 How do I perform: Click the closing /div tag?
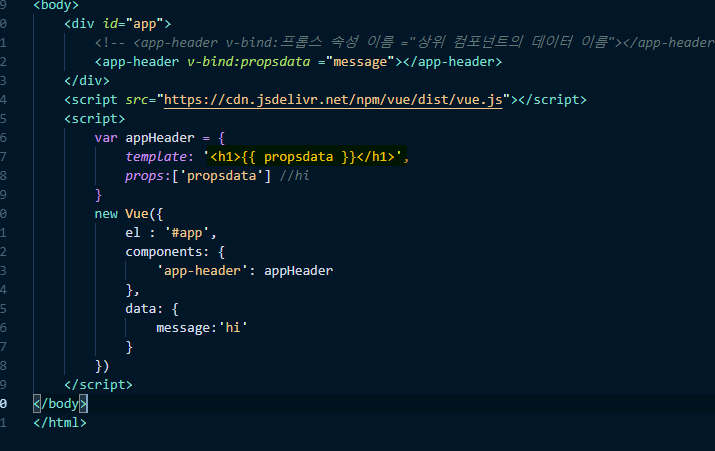87,81
